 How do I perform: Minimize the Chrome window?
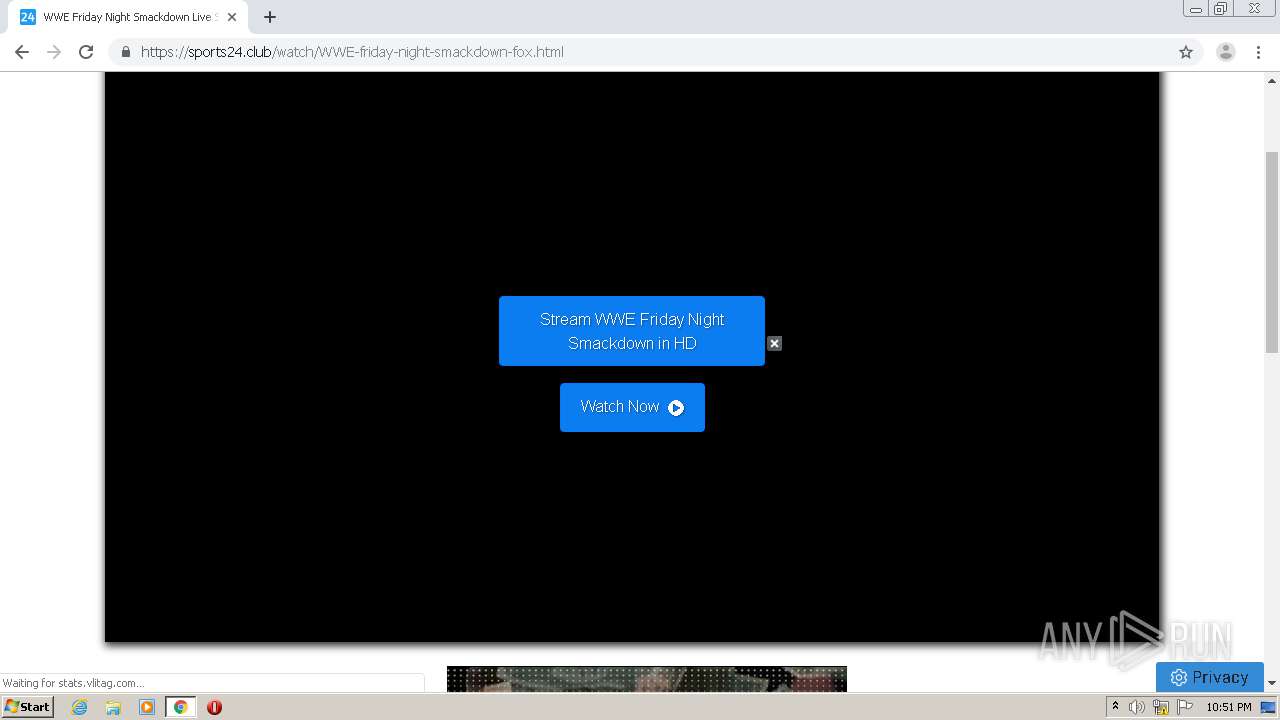[1196, 9]
